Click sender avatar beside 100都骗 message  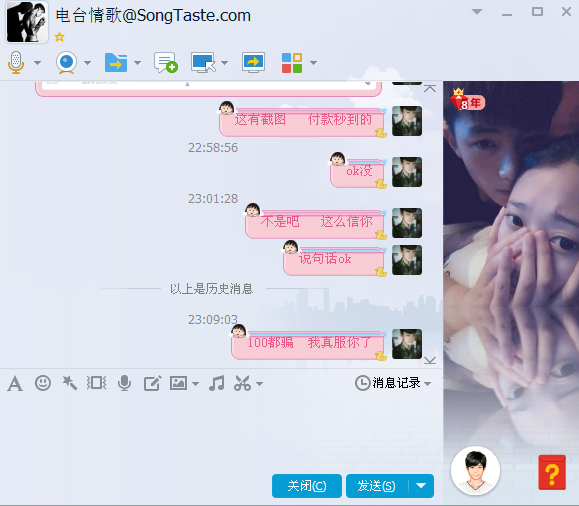coord(407,344)
